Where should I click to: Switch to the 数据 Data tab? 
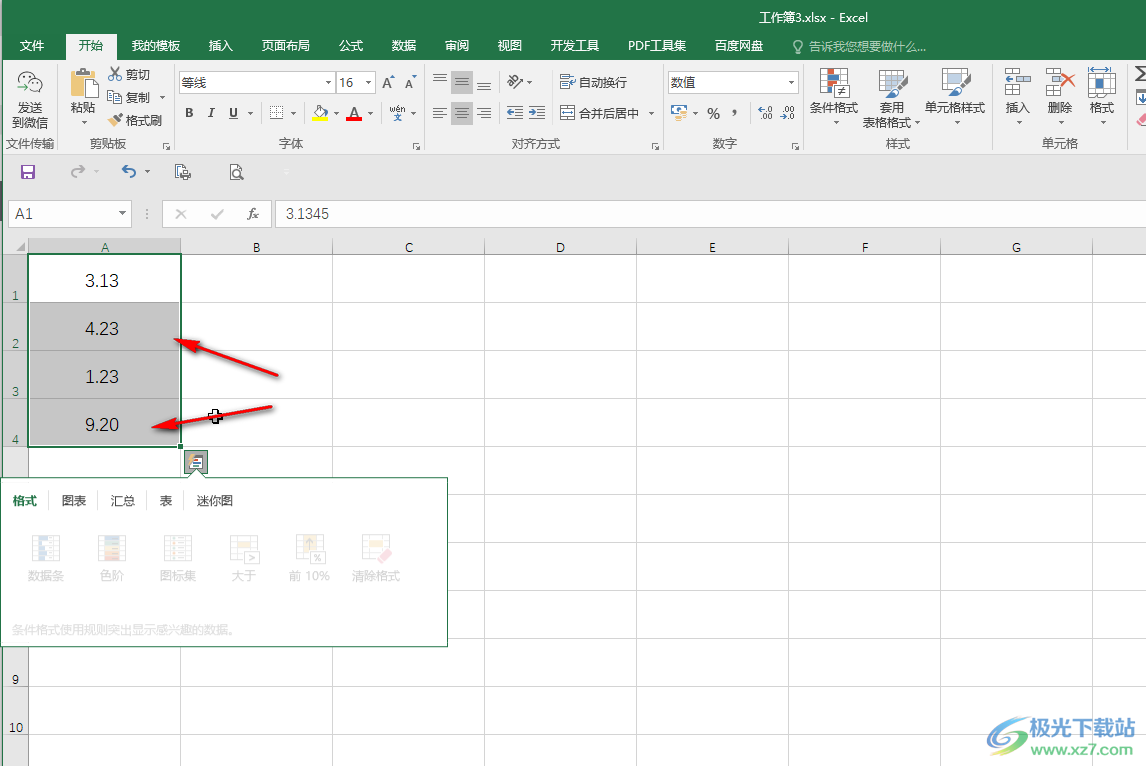point(403,46)
